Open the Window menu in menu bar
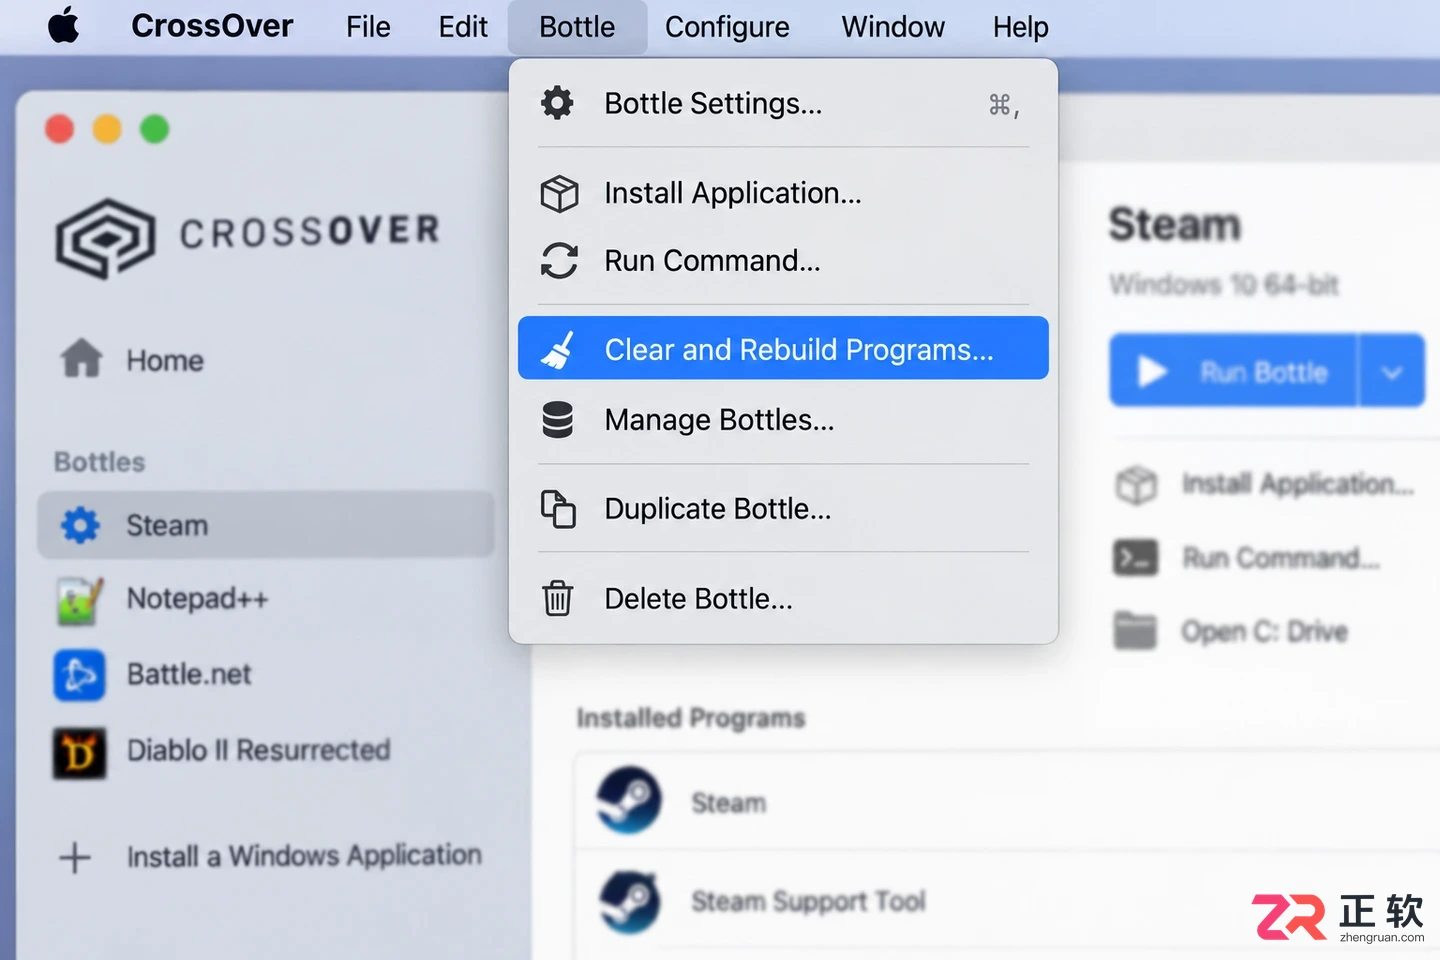This screenshot has height=960, width=1440. [x=893, y=27]
